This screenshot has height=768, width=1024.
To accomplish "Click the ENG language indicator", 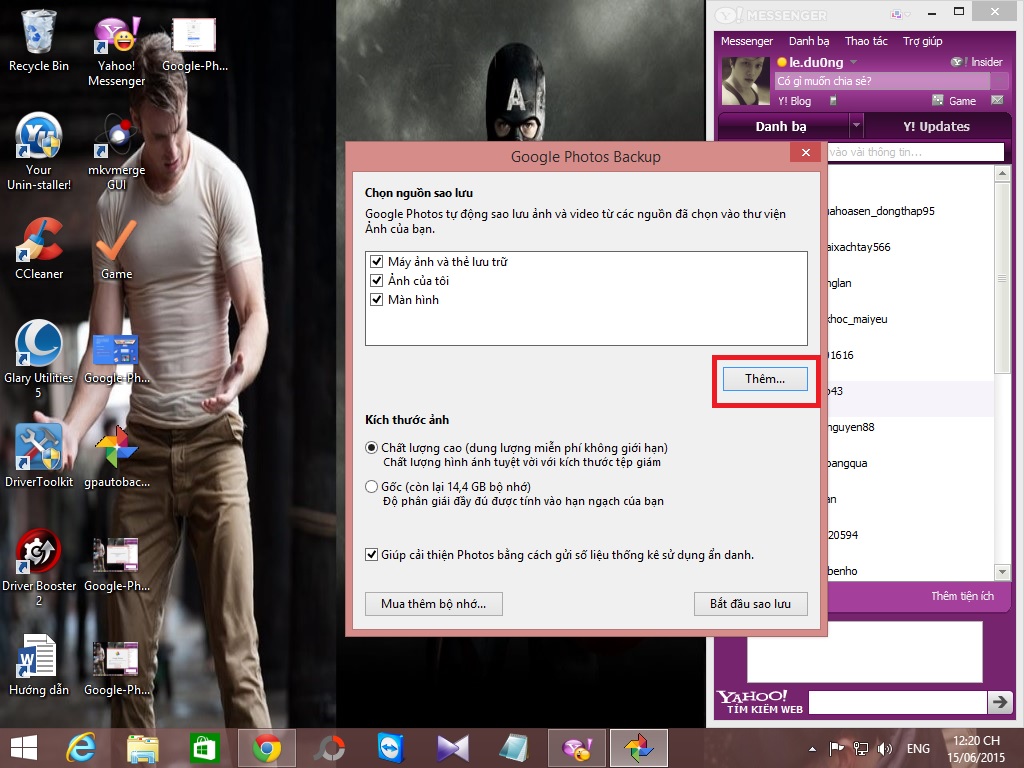I will click(x=918, y=749).
